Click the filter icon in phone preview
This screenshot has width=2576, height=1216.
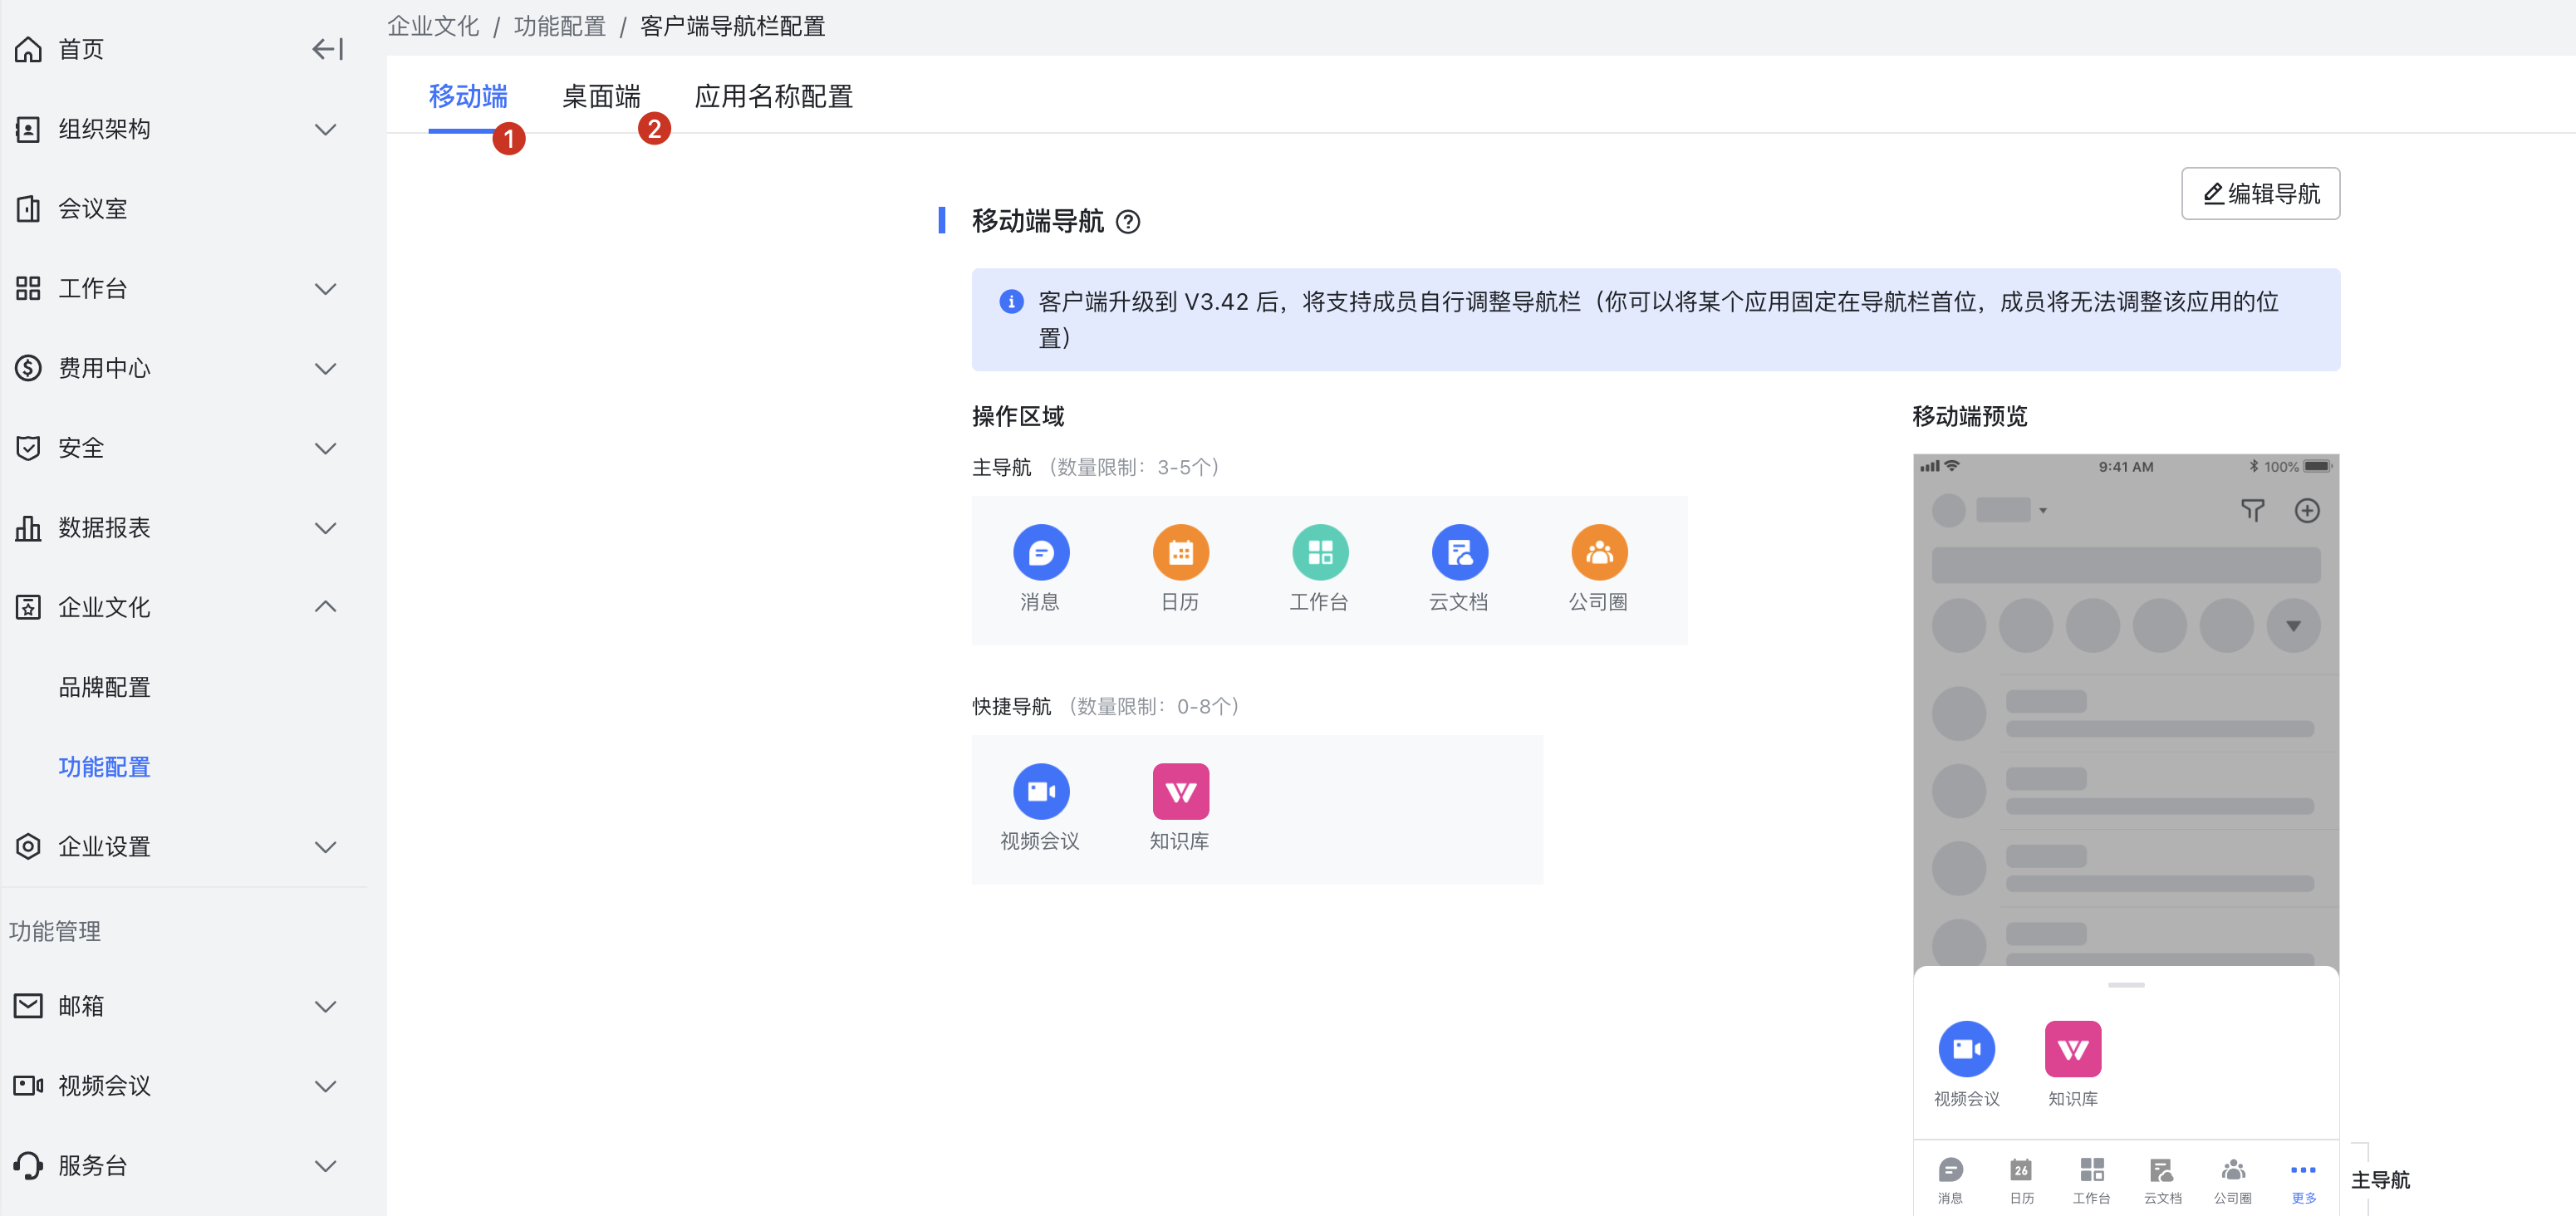point(2252,511)
